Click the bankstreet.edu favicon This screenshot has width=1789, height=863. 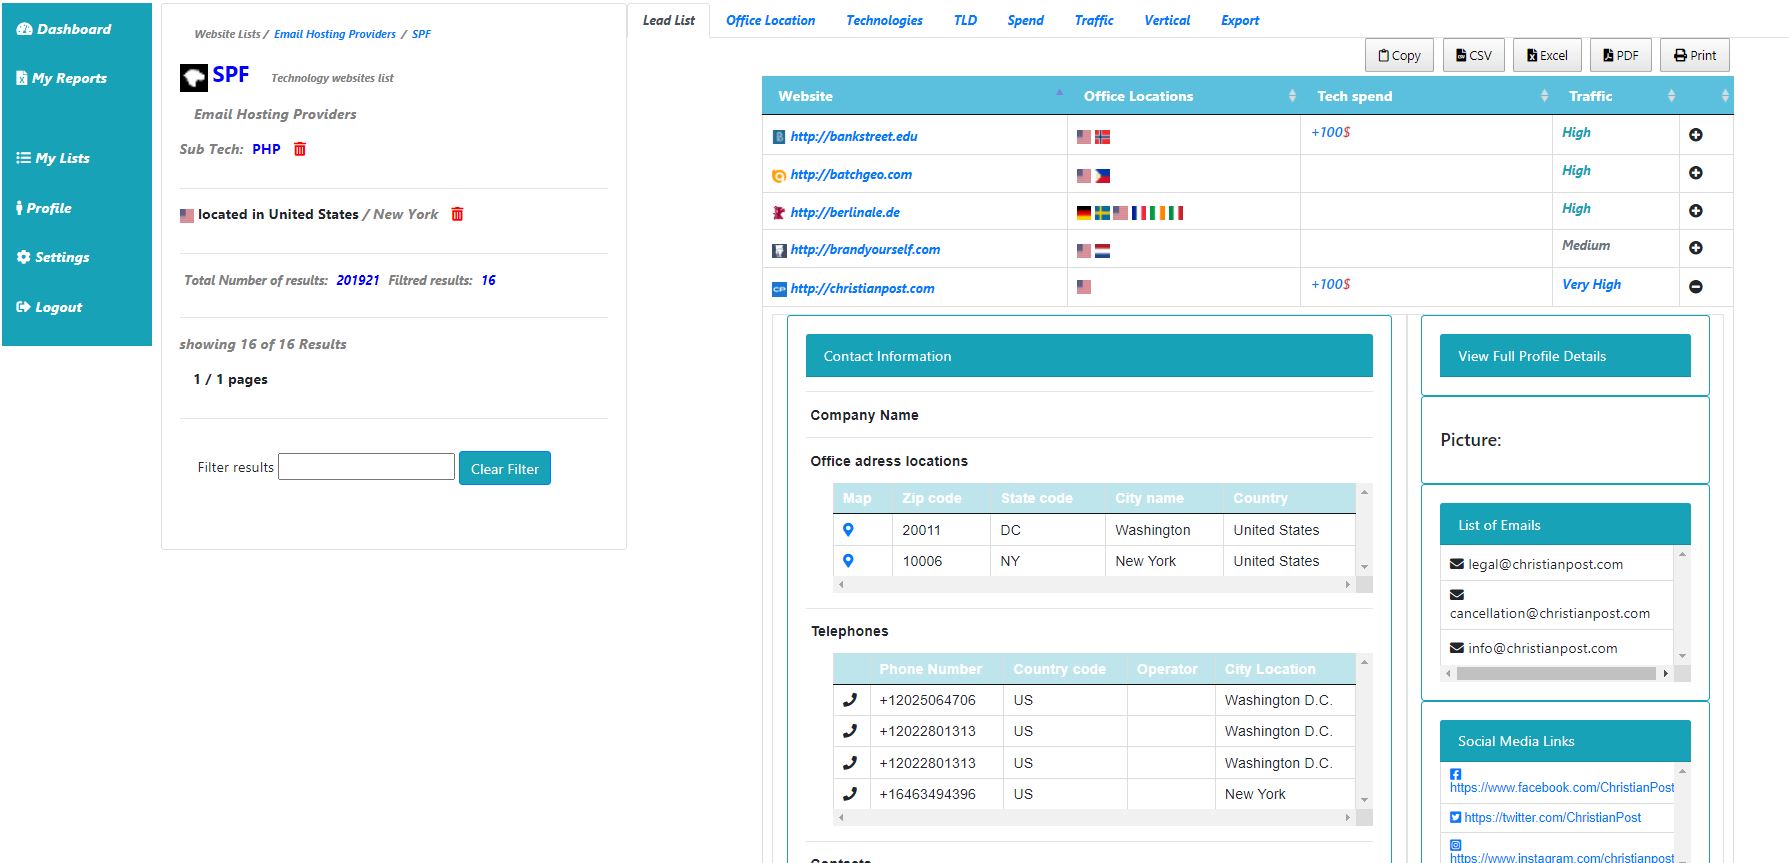pos(779,137)
